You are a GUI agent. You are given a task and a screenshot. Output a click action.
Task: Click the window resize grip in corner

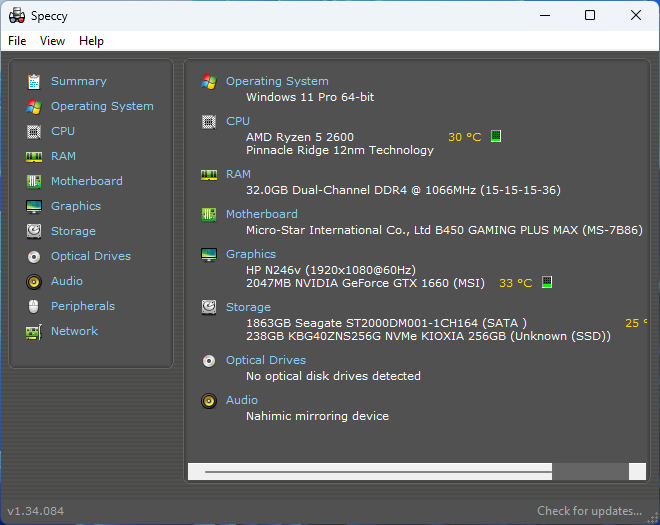click(x=654, y=519)
